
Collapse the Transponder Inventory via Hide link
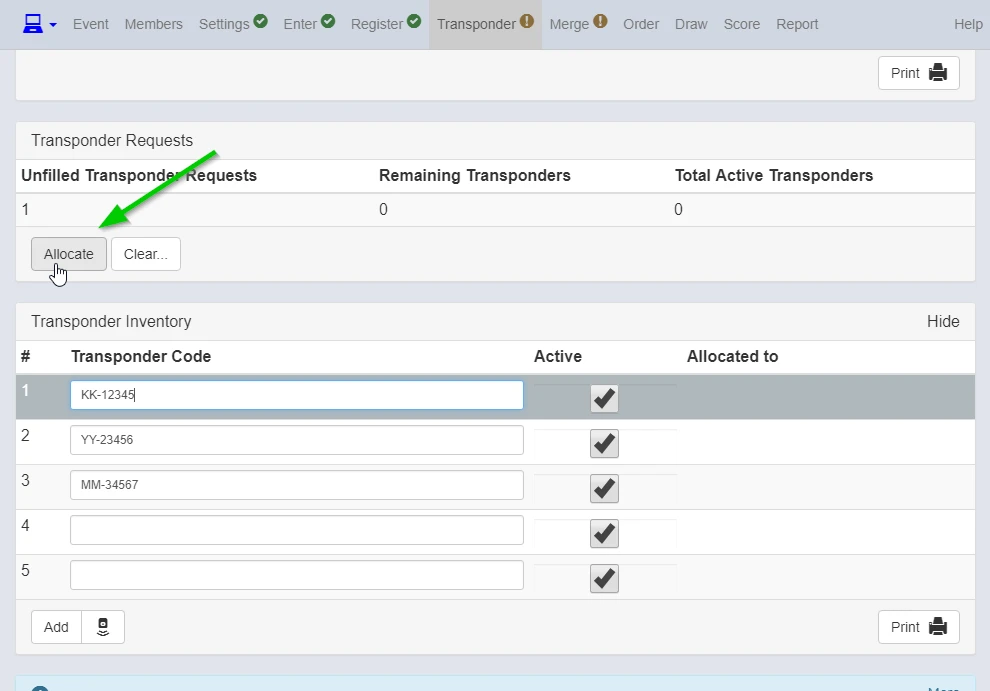tap(943, 321)
